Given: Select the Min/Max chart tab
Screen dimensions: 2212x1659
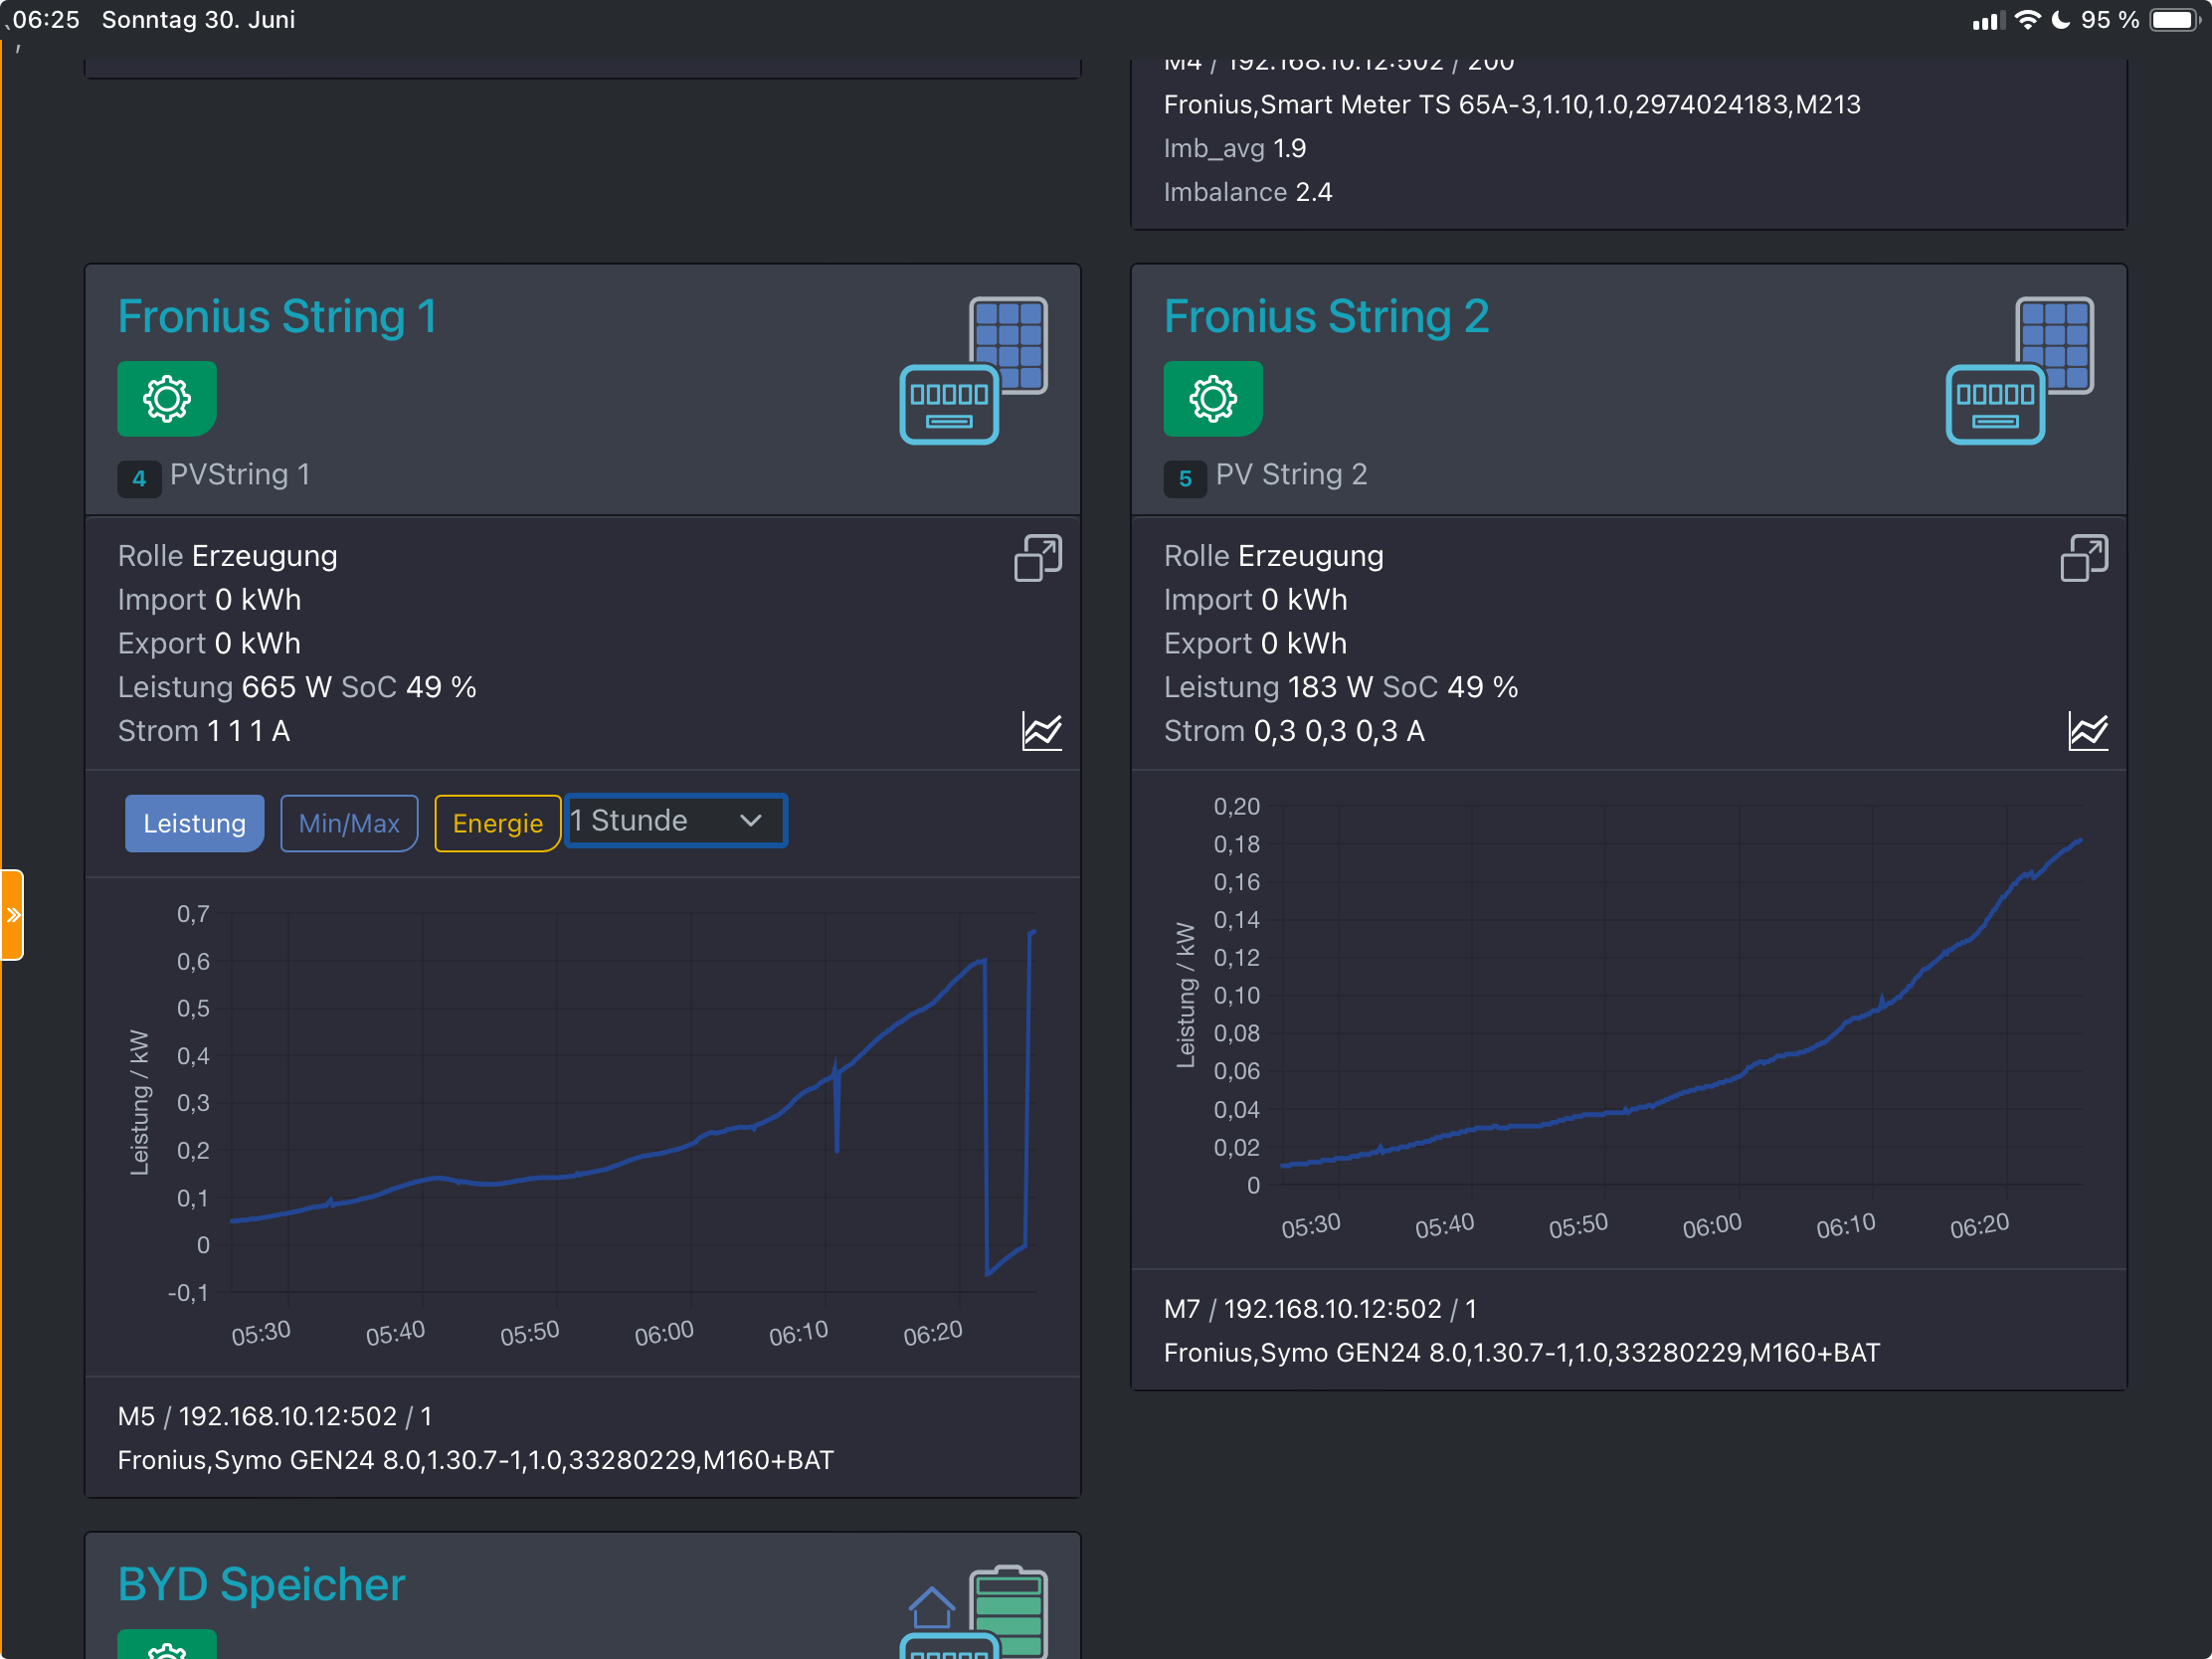Looking at the screenshot, I should [x=349, y=823].
